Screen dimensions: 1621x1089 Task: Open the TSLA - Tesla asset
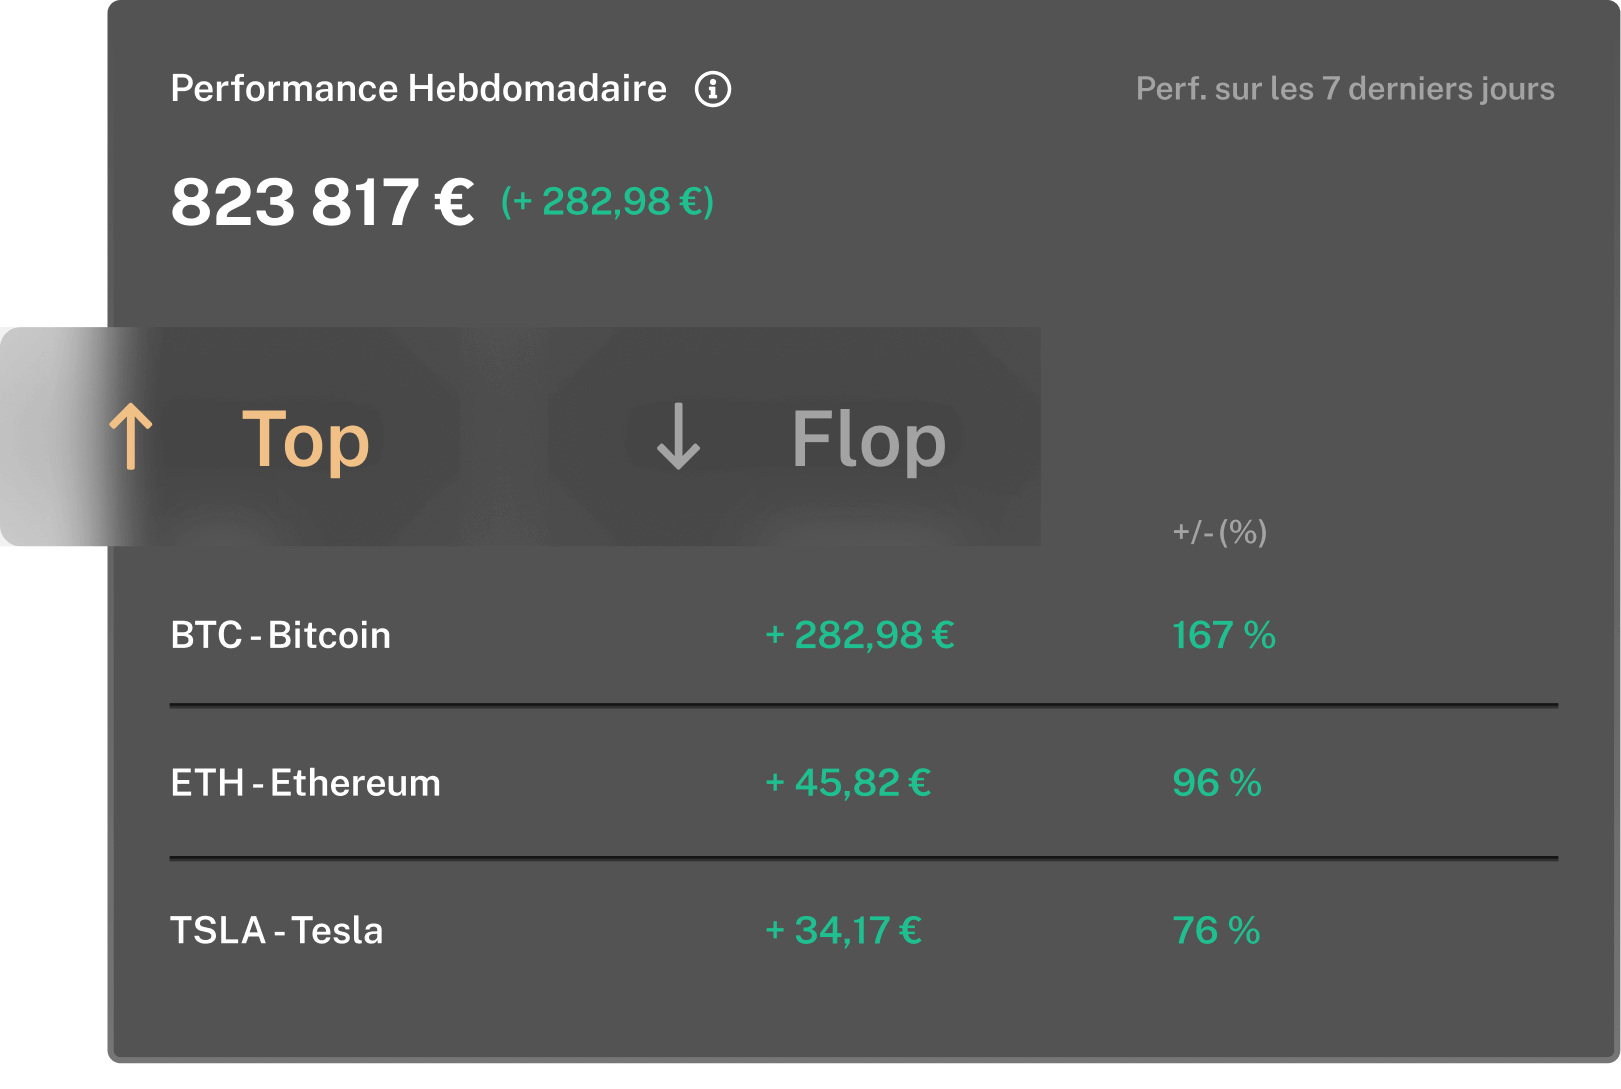[x=276, y=931]
